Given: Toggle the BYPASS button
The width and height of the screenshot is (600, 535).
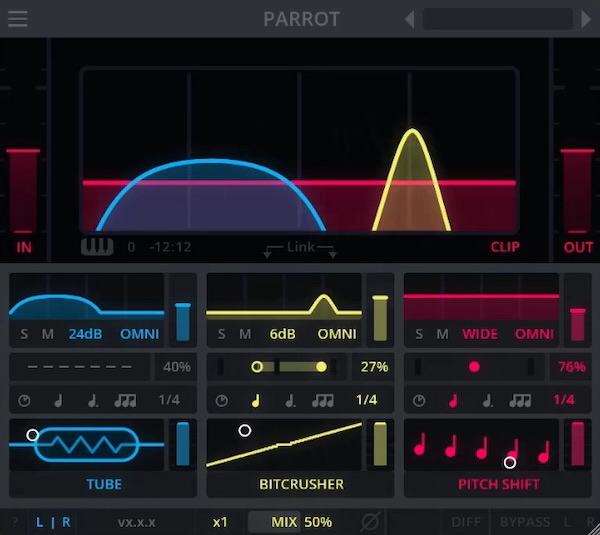Looking at the screenshot, I should click(x=525, y=522).
